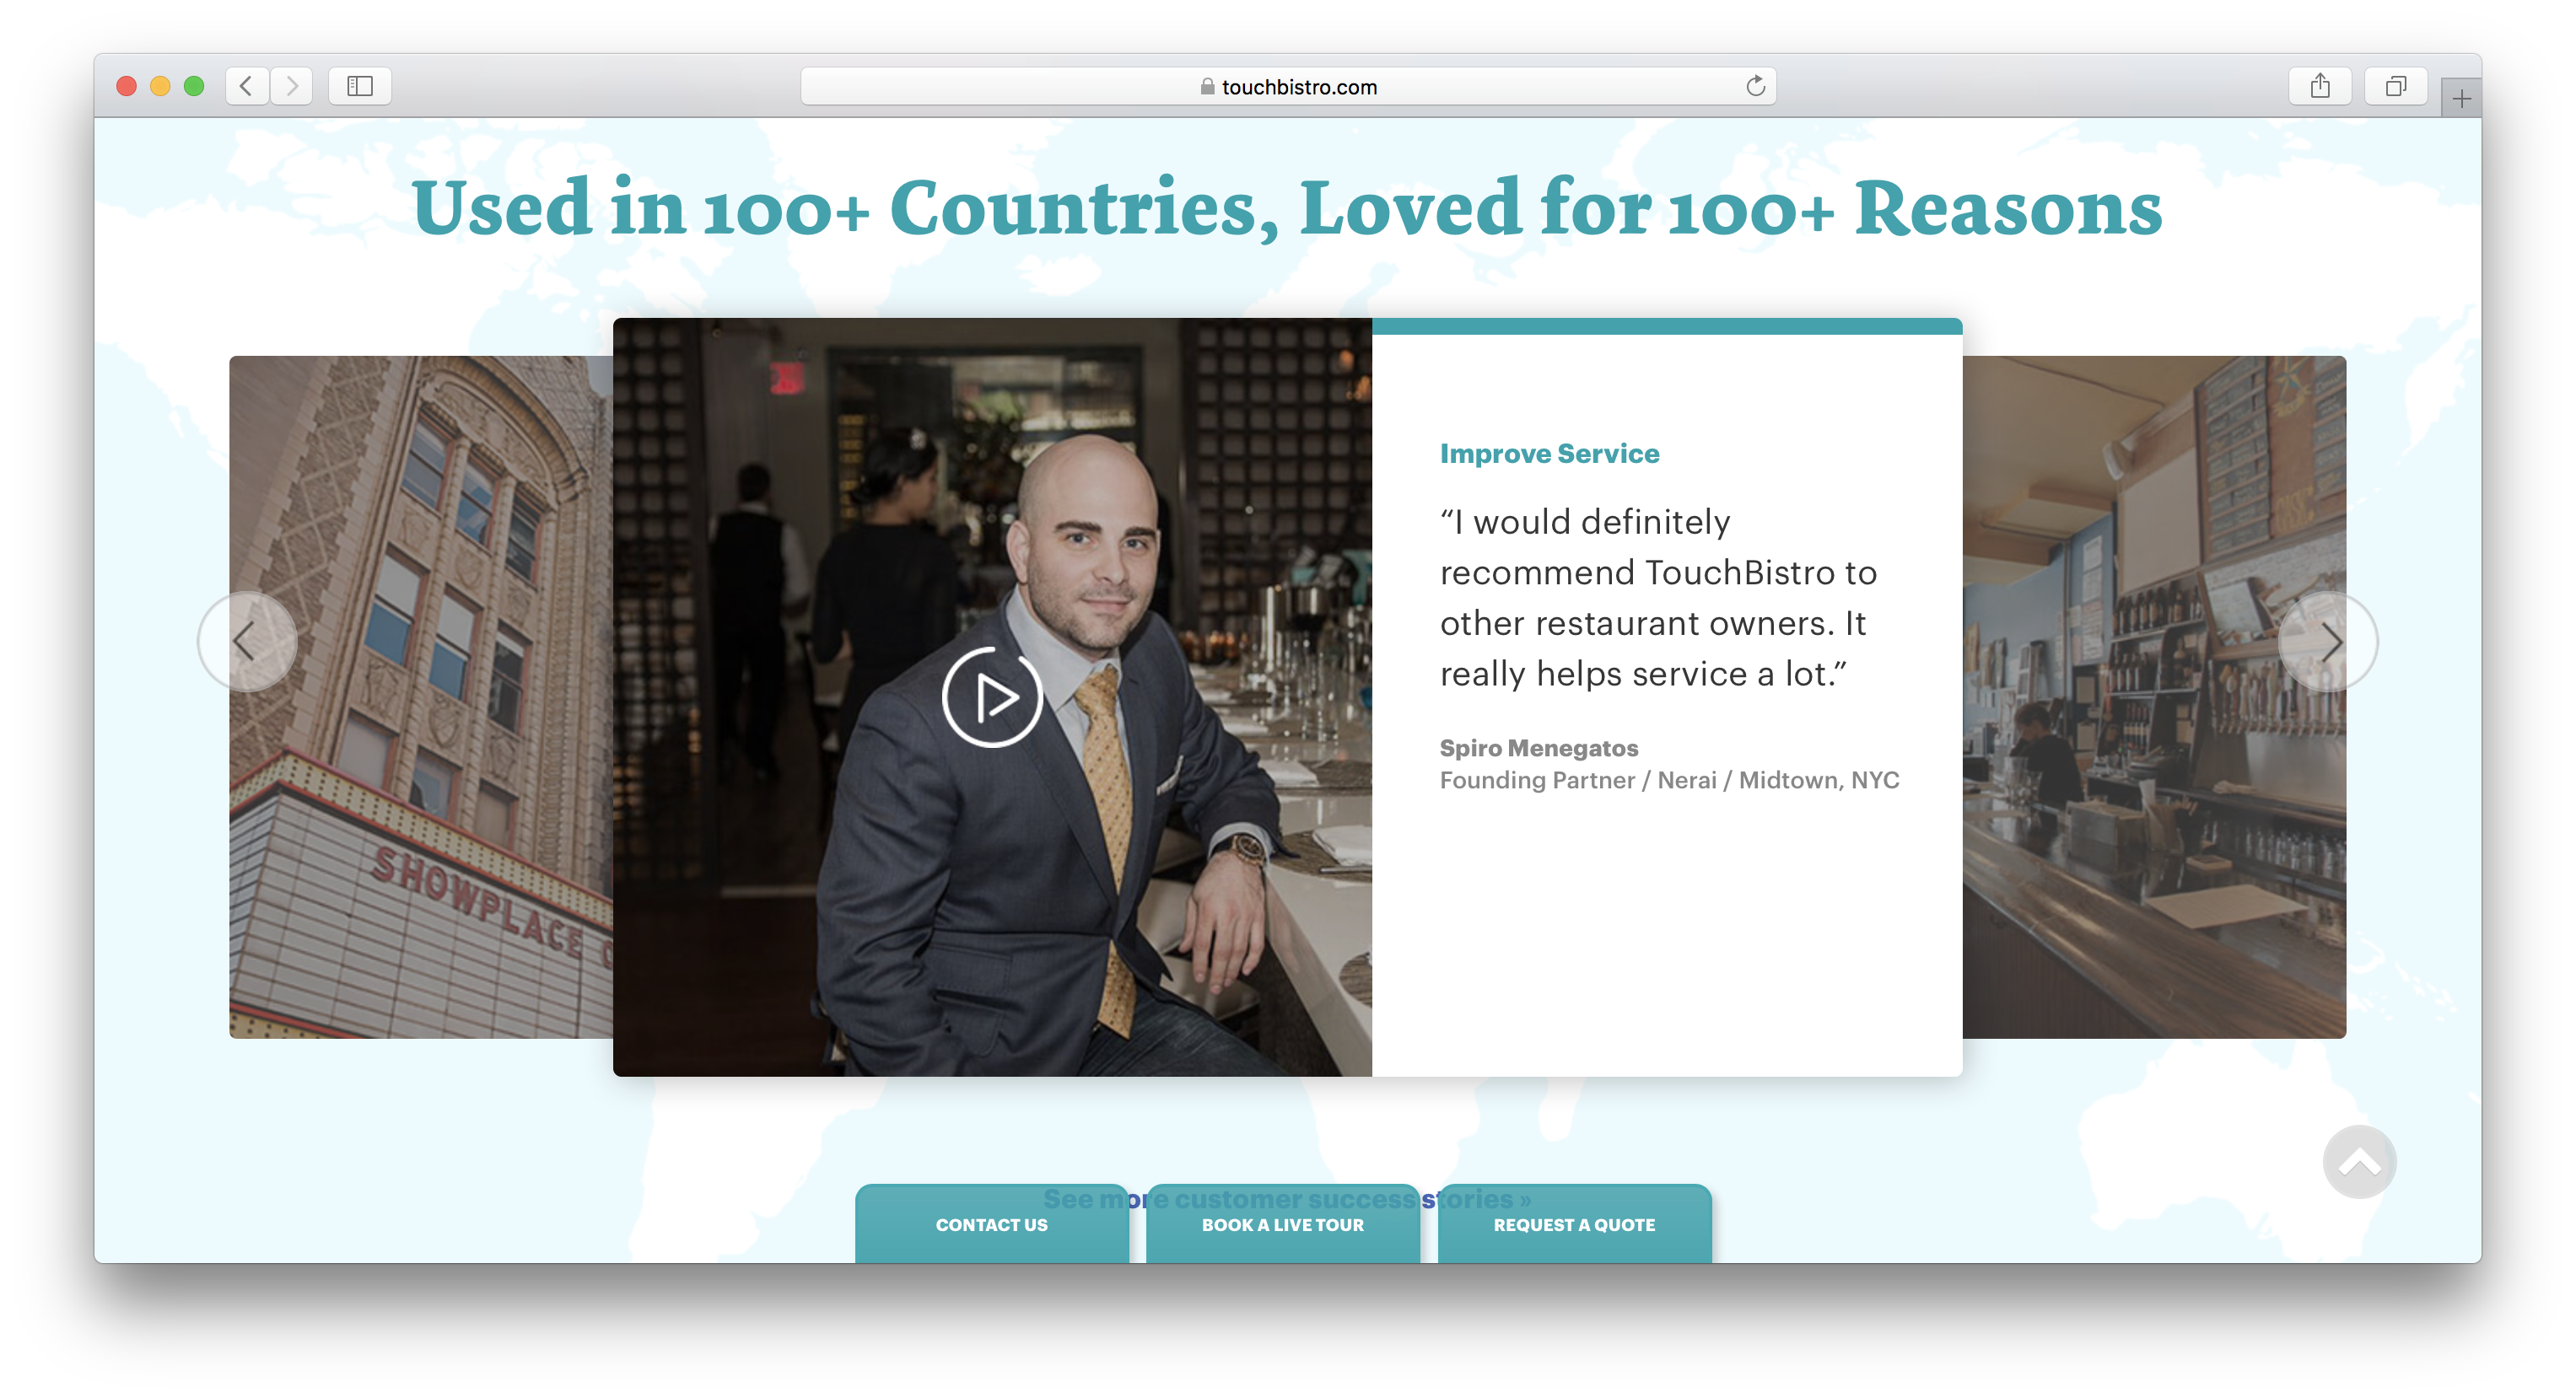Click the padlock icon in address bar
This screenshot has height=1398, width=2576.
1207,87
